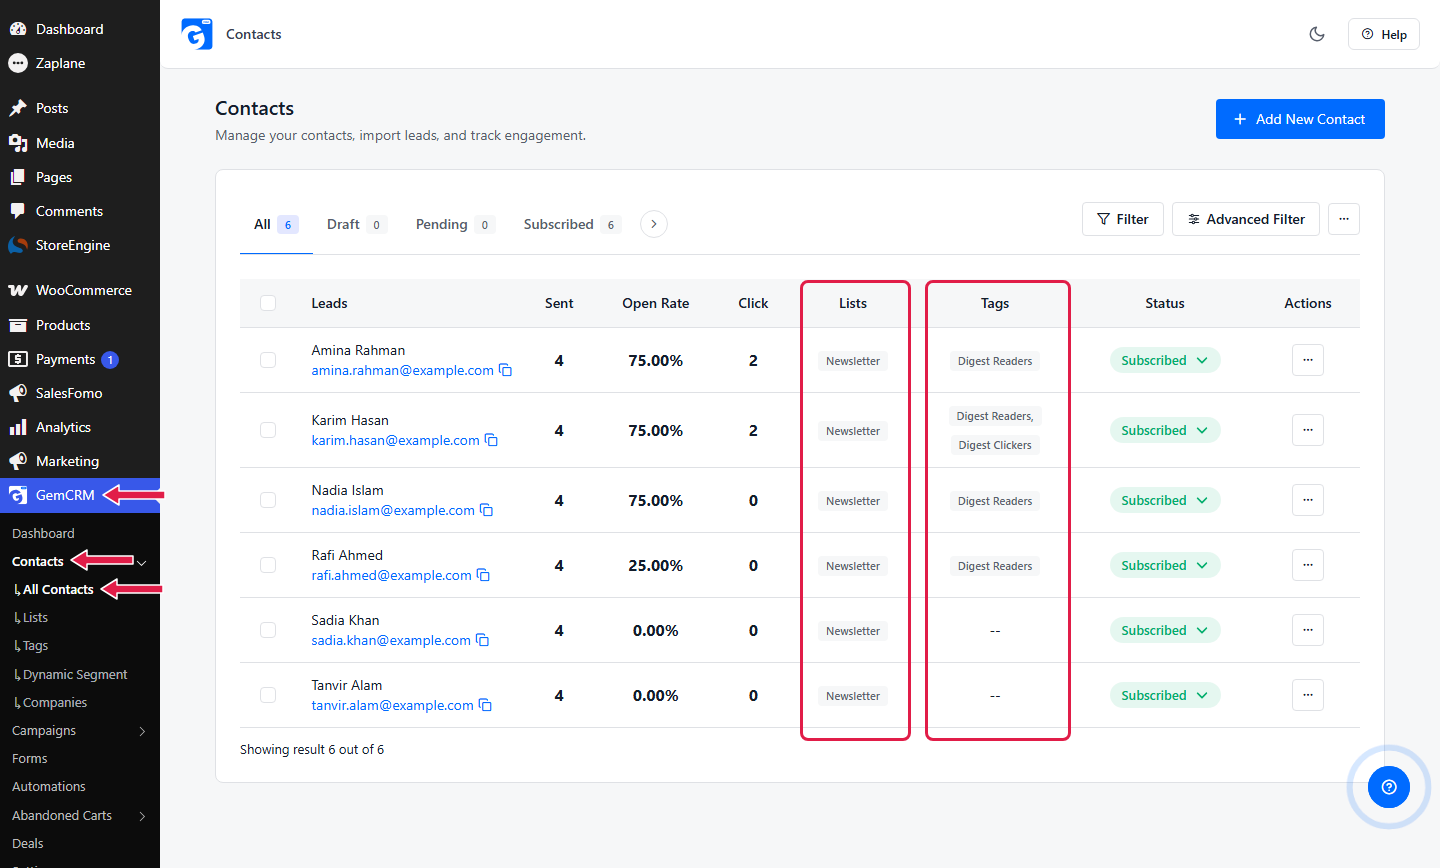Open the Advanced Filter button
The image size is (1440, 868).
coord(1246,219)
